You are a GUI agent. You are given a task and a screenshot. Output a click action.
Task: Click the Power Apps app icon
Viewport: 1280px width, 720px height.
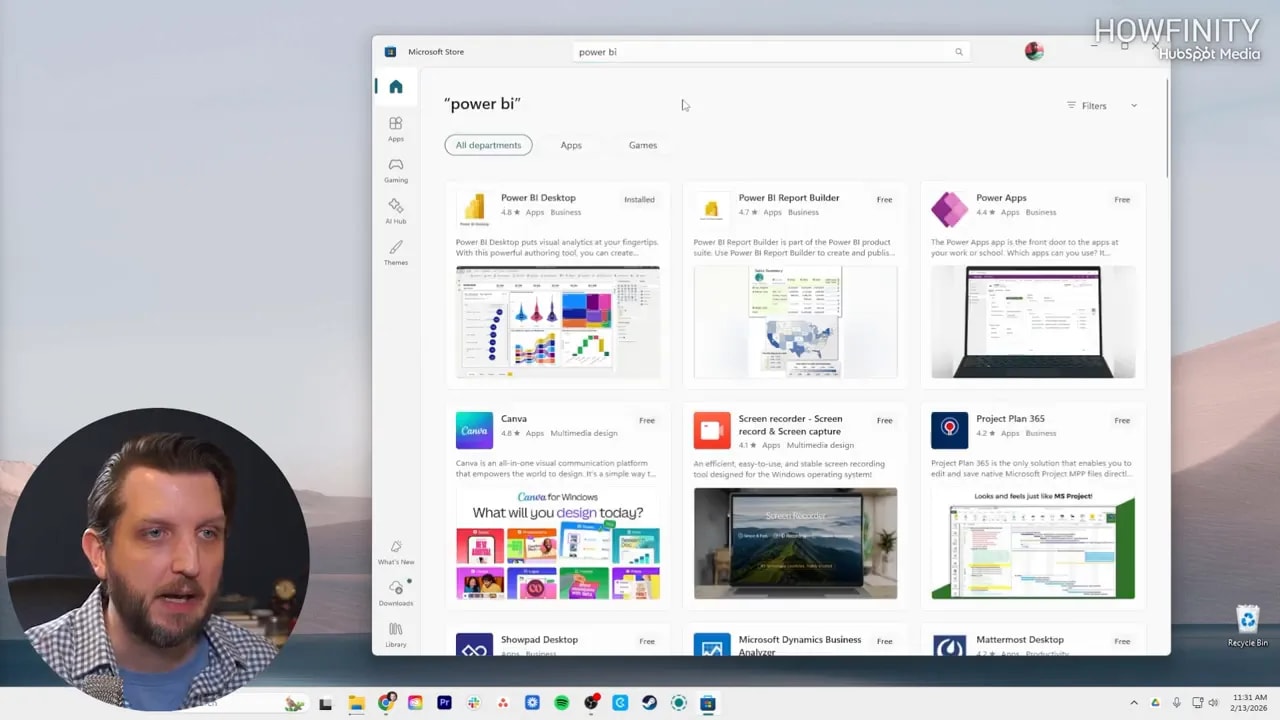949,209
